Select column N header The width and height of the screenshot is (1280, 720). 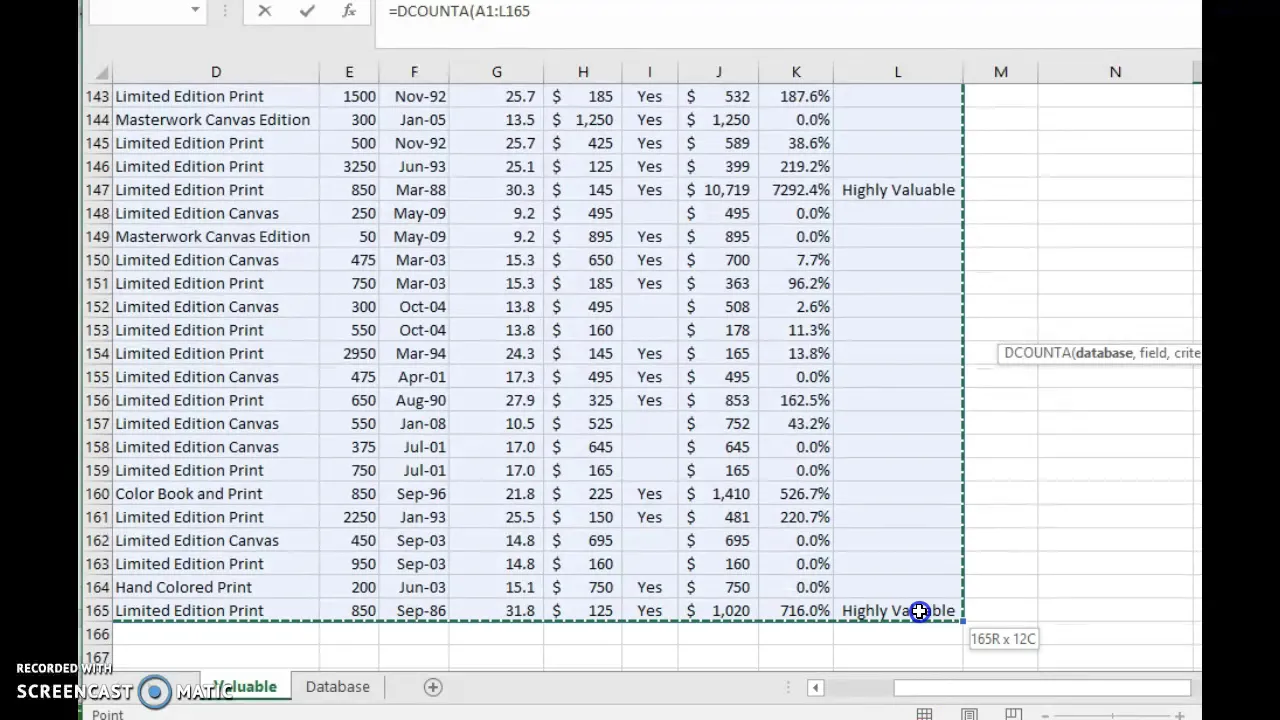[1115, 72]
